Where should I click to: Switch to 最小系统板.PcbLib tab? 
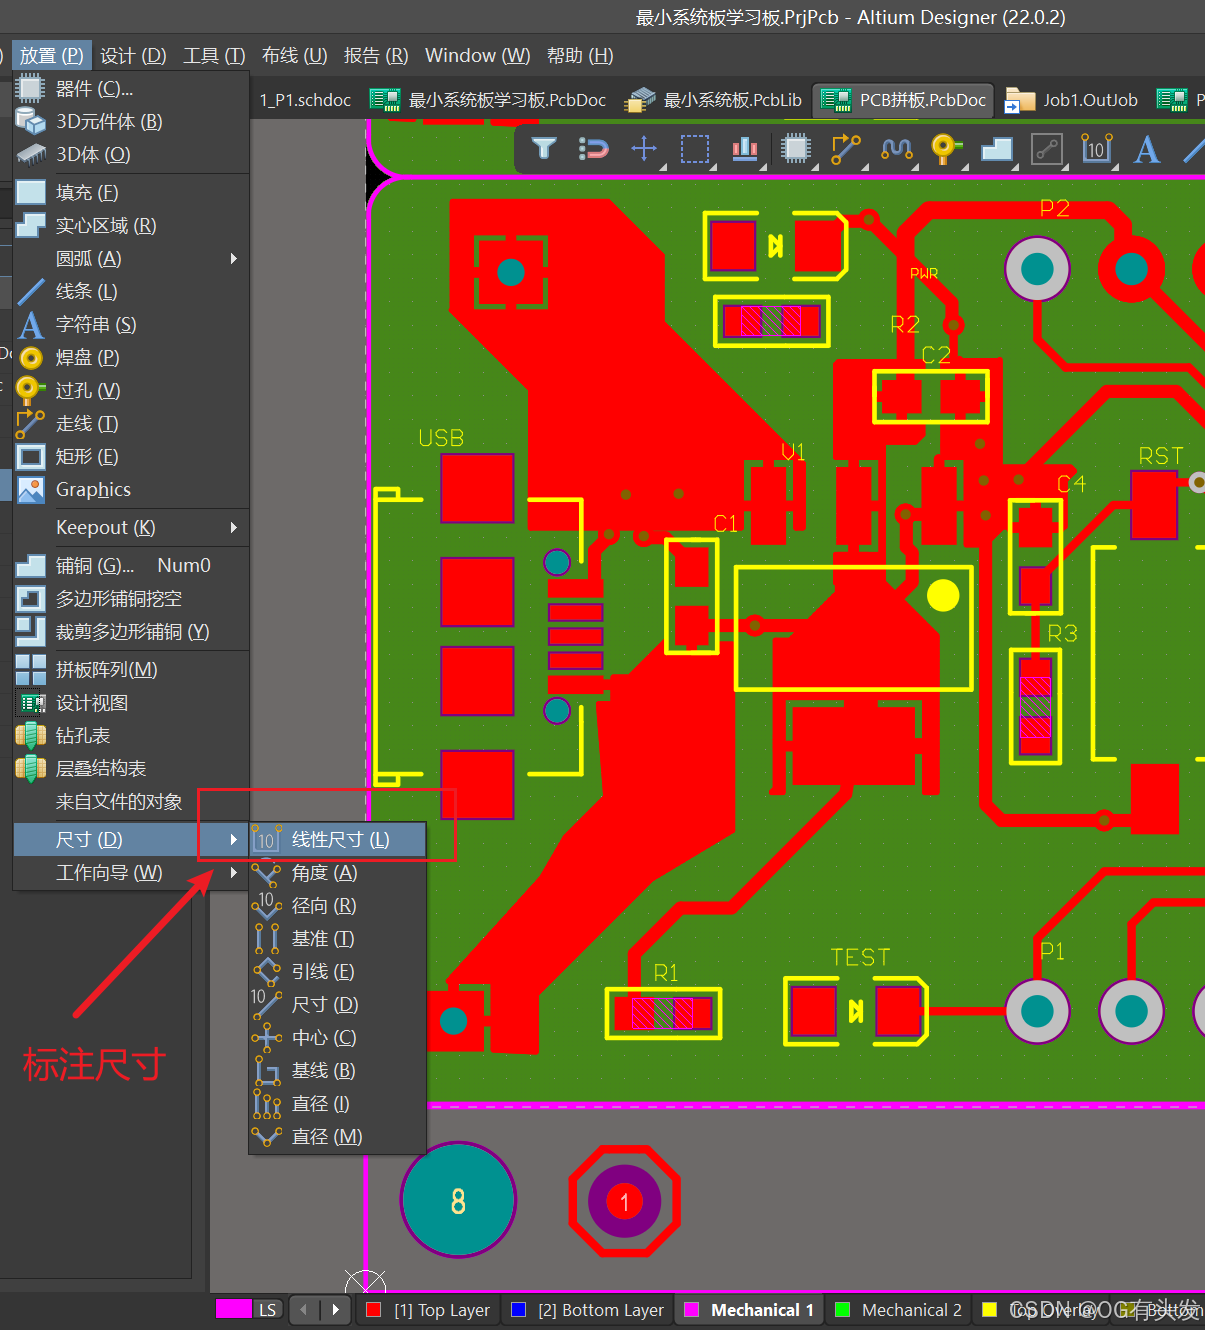coord(713,100)
